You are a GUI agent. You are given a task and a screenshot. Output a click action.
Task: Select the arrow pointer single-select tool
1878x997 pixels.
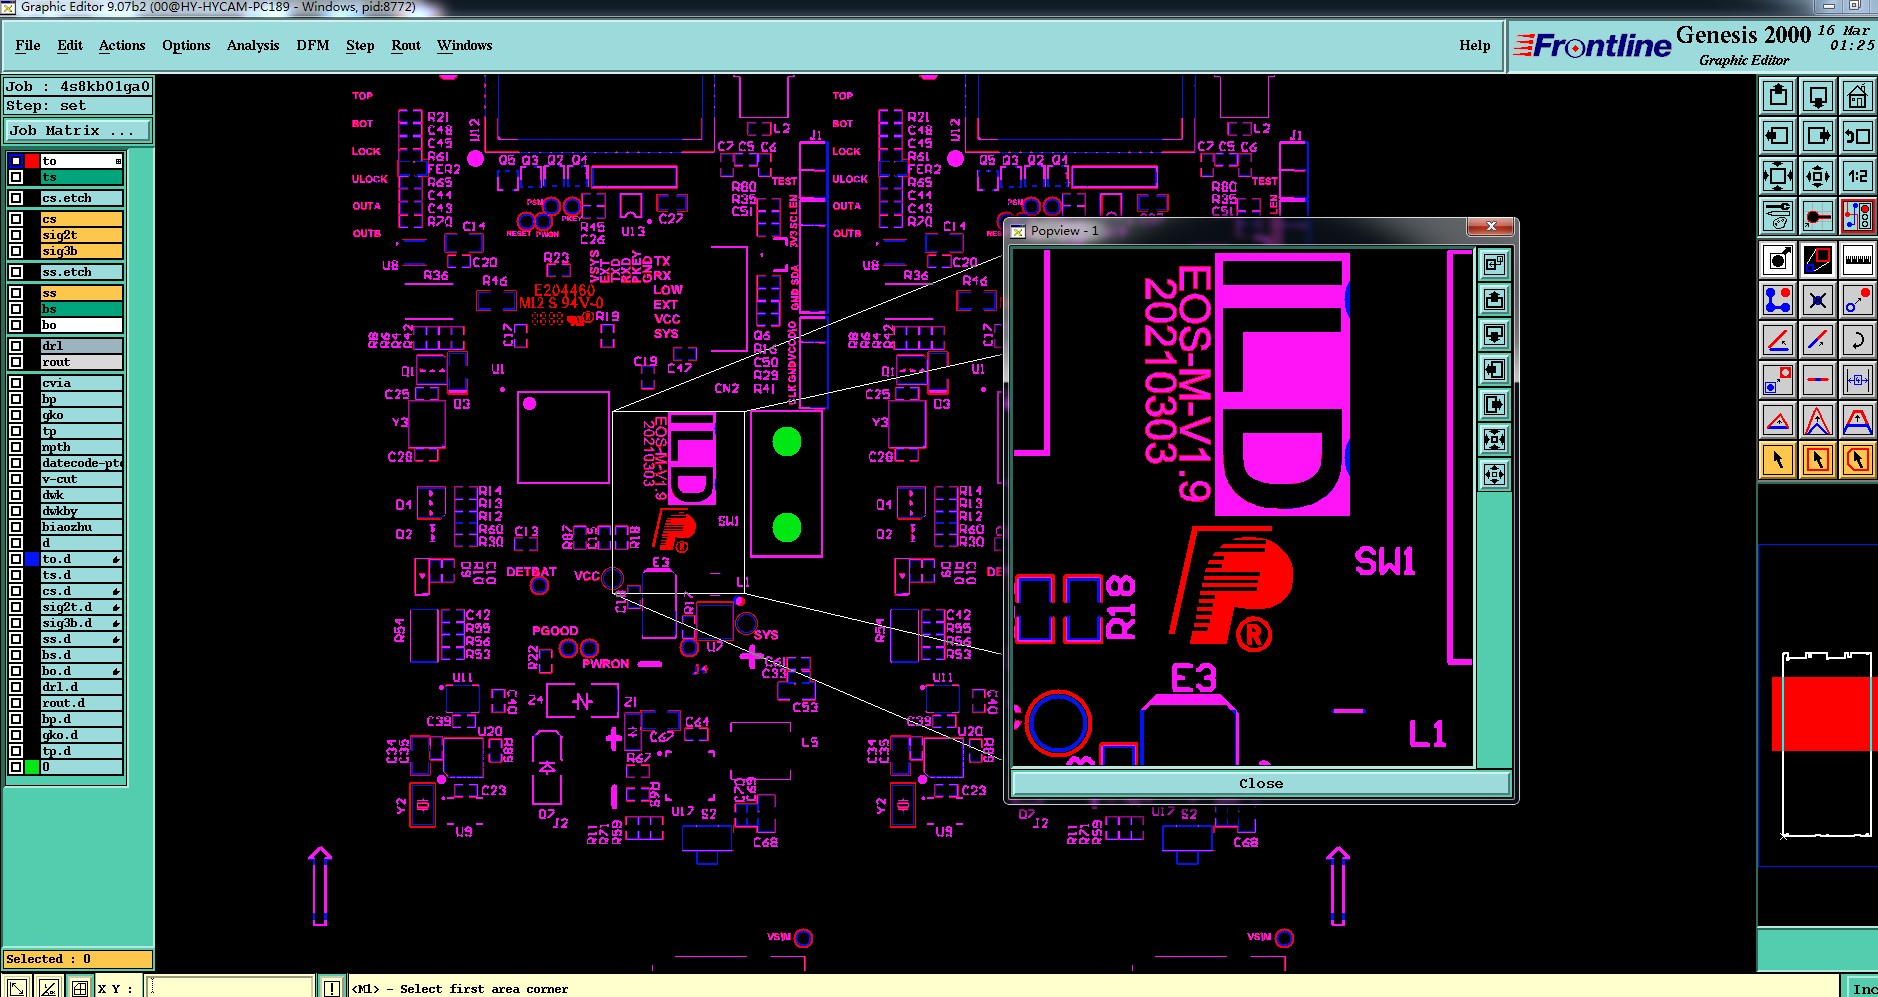click(1778, 460)
